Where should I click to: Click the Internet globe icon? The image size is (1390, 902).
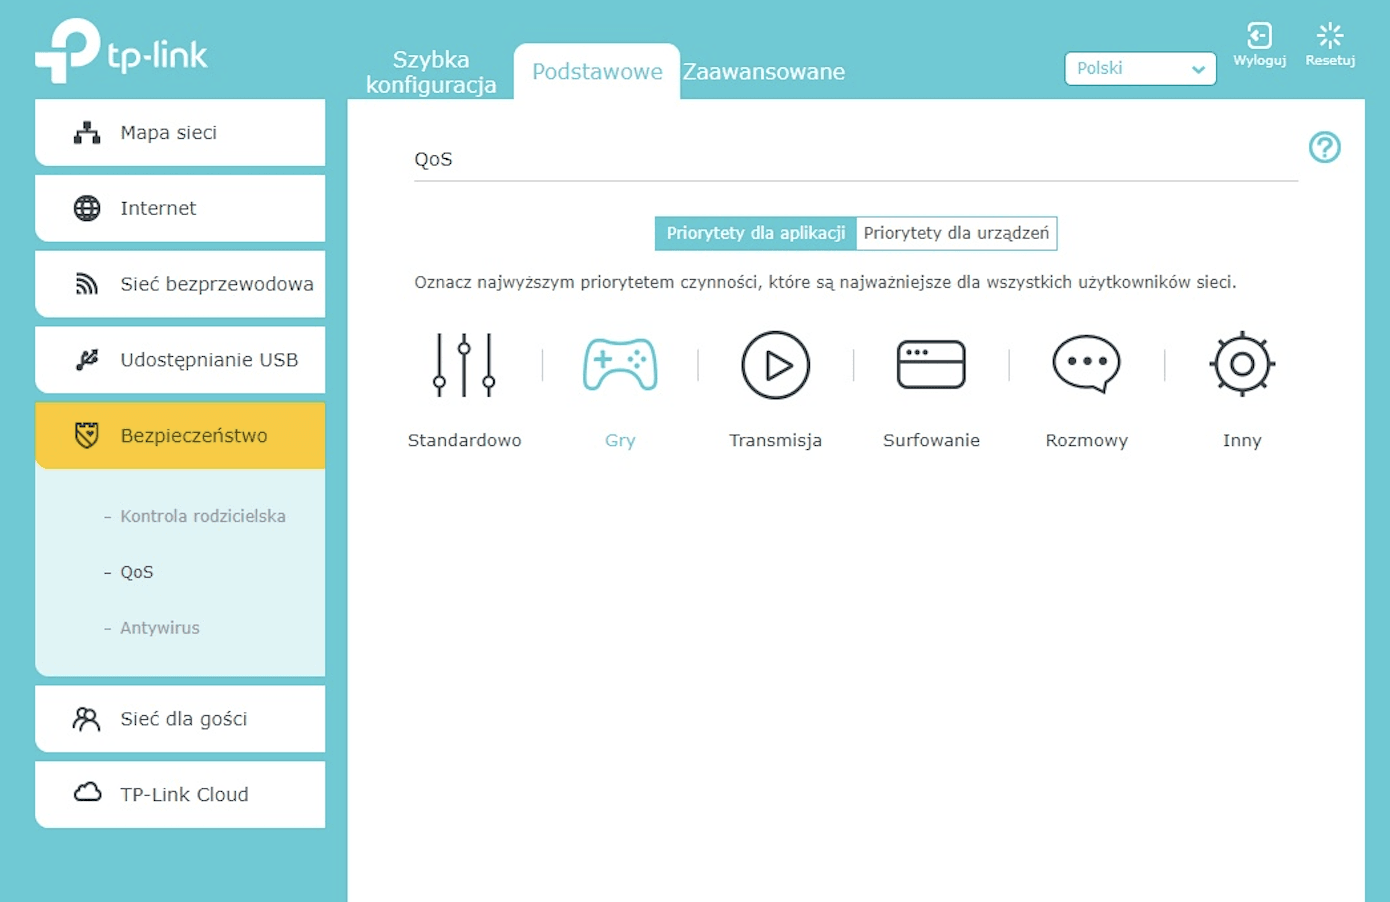point(87,208)
